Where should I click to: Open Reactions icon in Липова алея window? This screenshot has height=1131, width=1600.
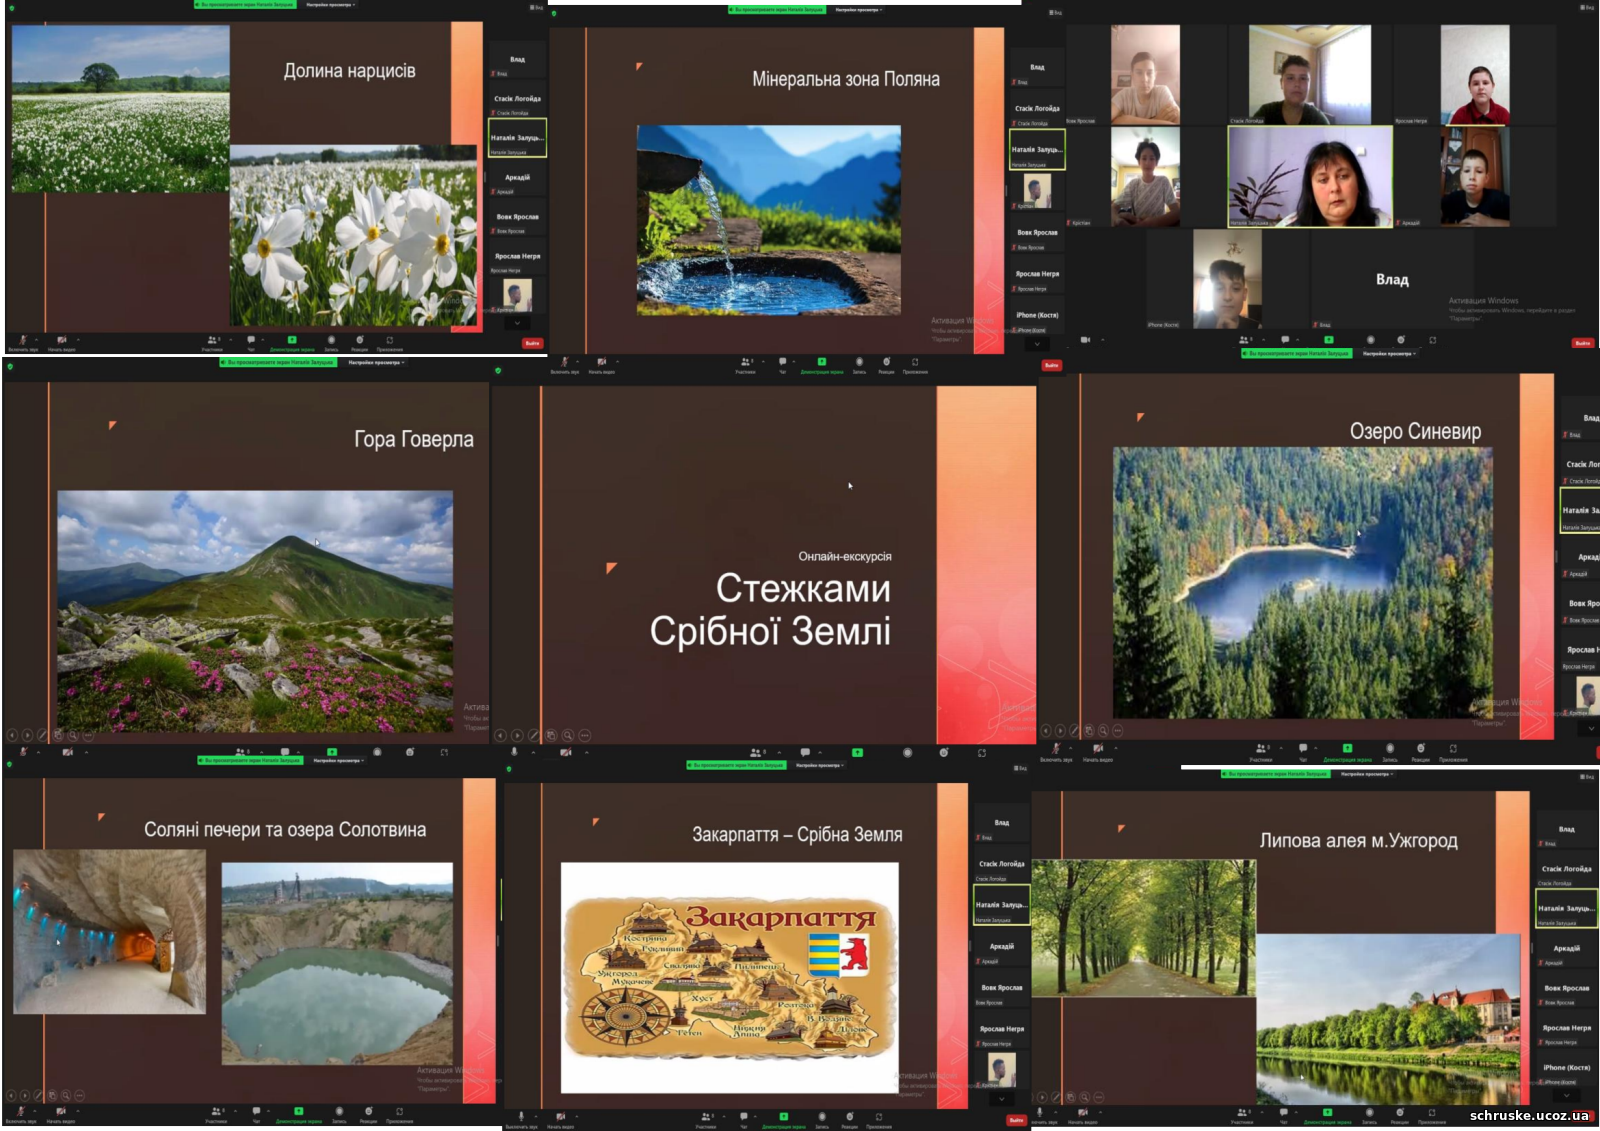tap(1400, 1112)
